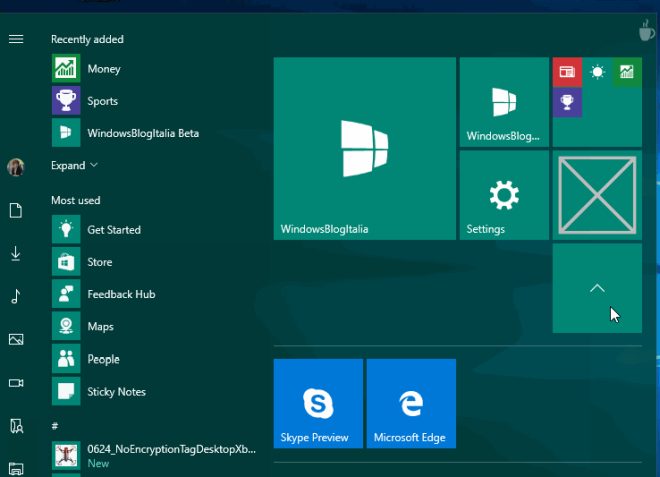Screen dimensions: 660x477
Task: Expand the Recently added list
Action: [x=74, y=165]
